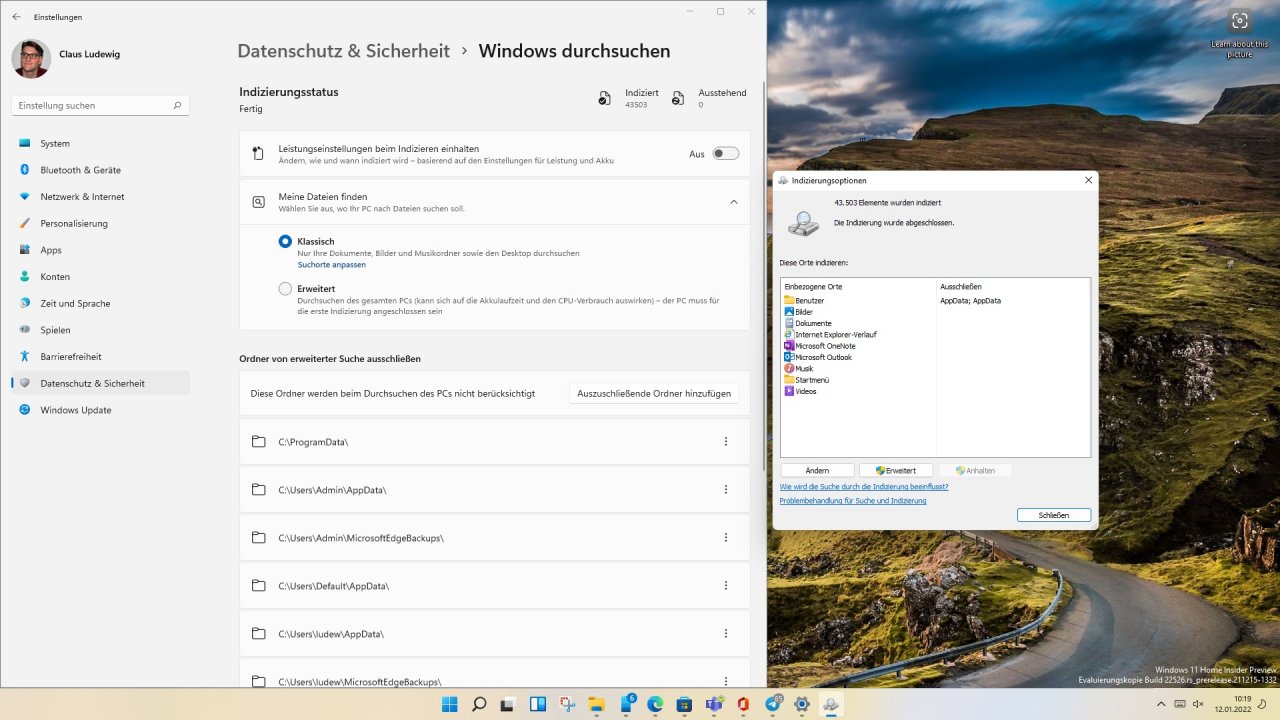Open Zeit und Sprache settings
Screen dimensions: 1280x720
click(x=100, y=303)
